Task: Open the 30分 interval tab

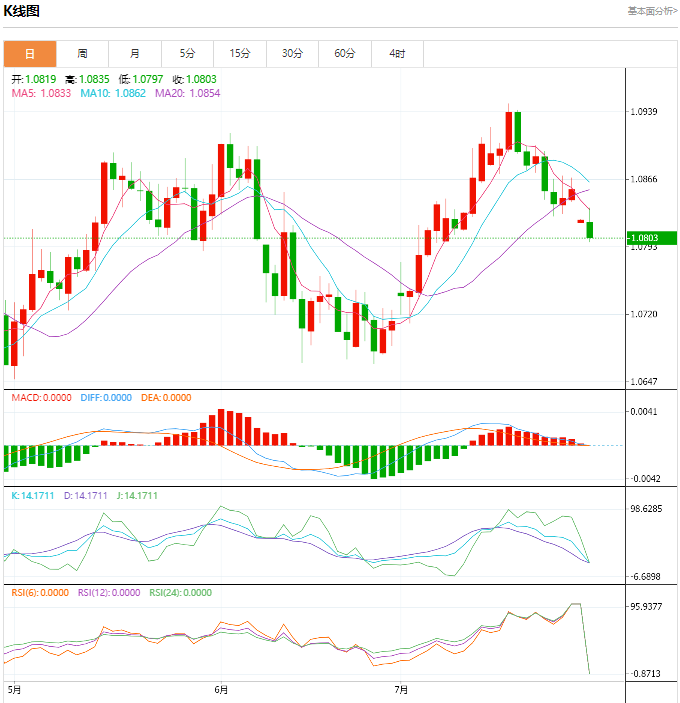Action: tap(292, 53)
